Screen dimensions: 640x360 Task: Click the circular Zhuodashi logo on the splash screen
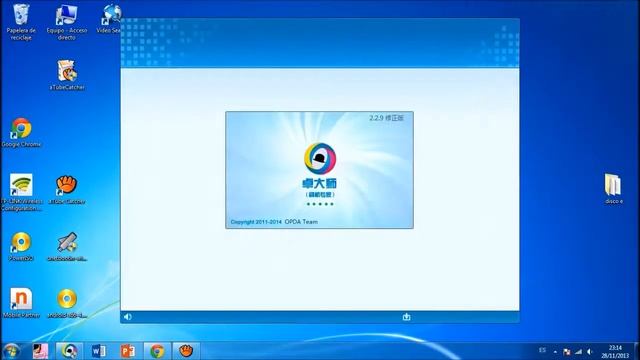tap(320, 158)
